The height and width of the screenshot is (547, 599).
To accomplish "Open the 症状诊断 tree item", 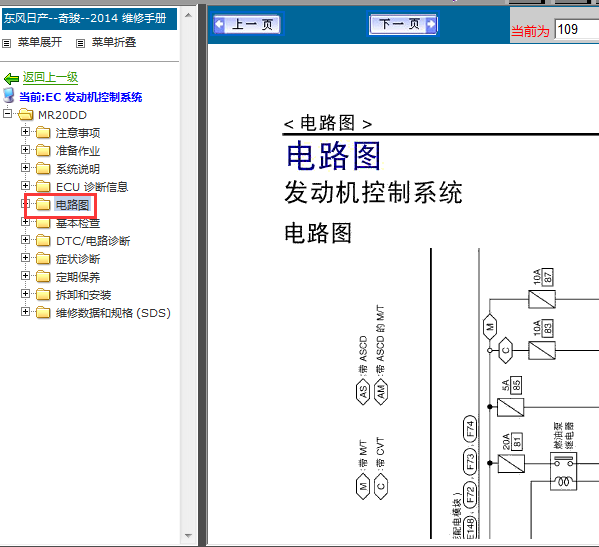I will coord(78,259).
